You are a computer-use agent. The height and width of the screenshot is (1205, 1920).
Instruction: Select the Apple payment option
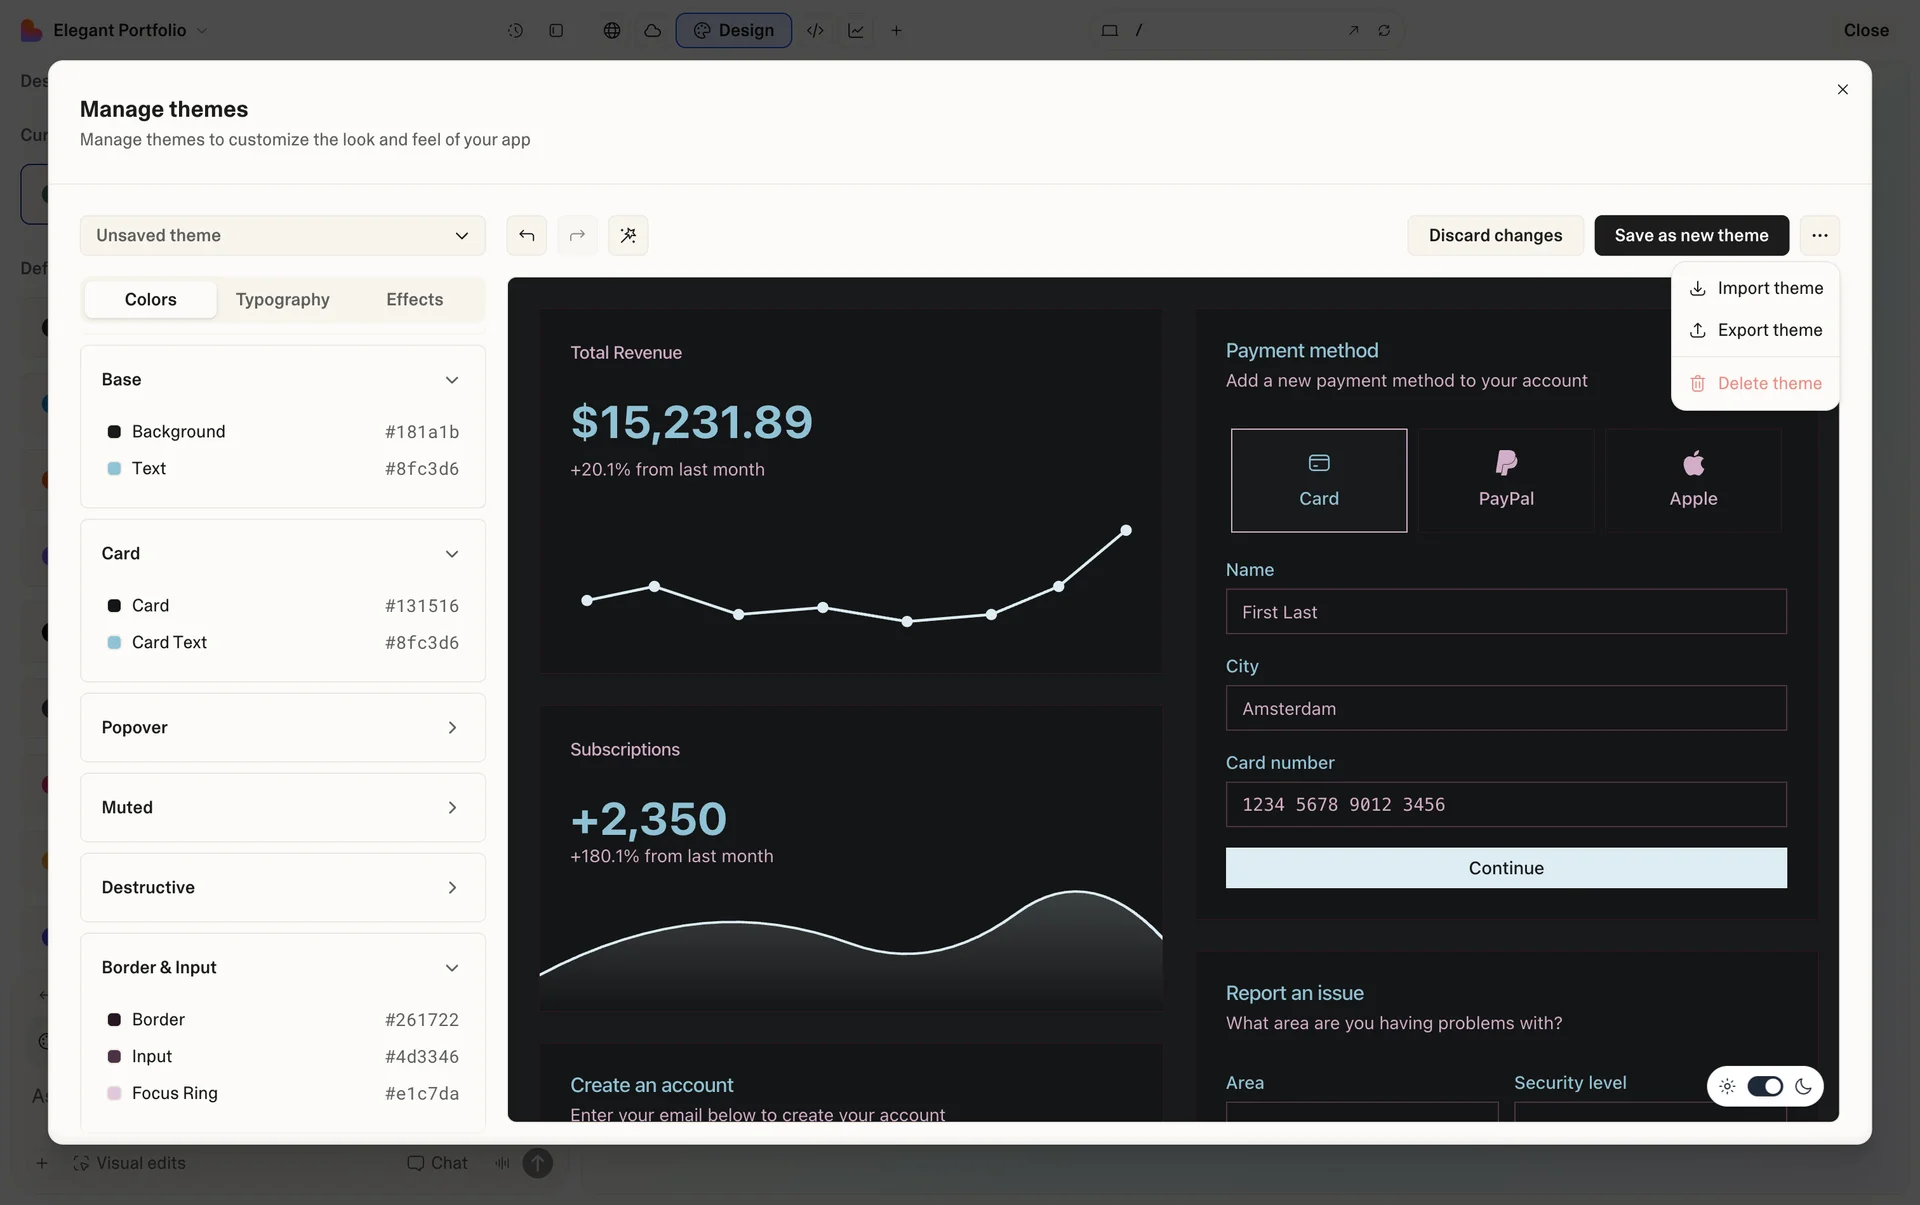click(1692, 480)
